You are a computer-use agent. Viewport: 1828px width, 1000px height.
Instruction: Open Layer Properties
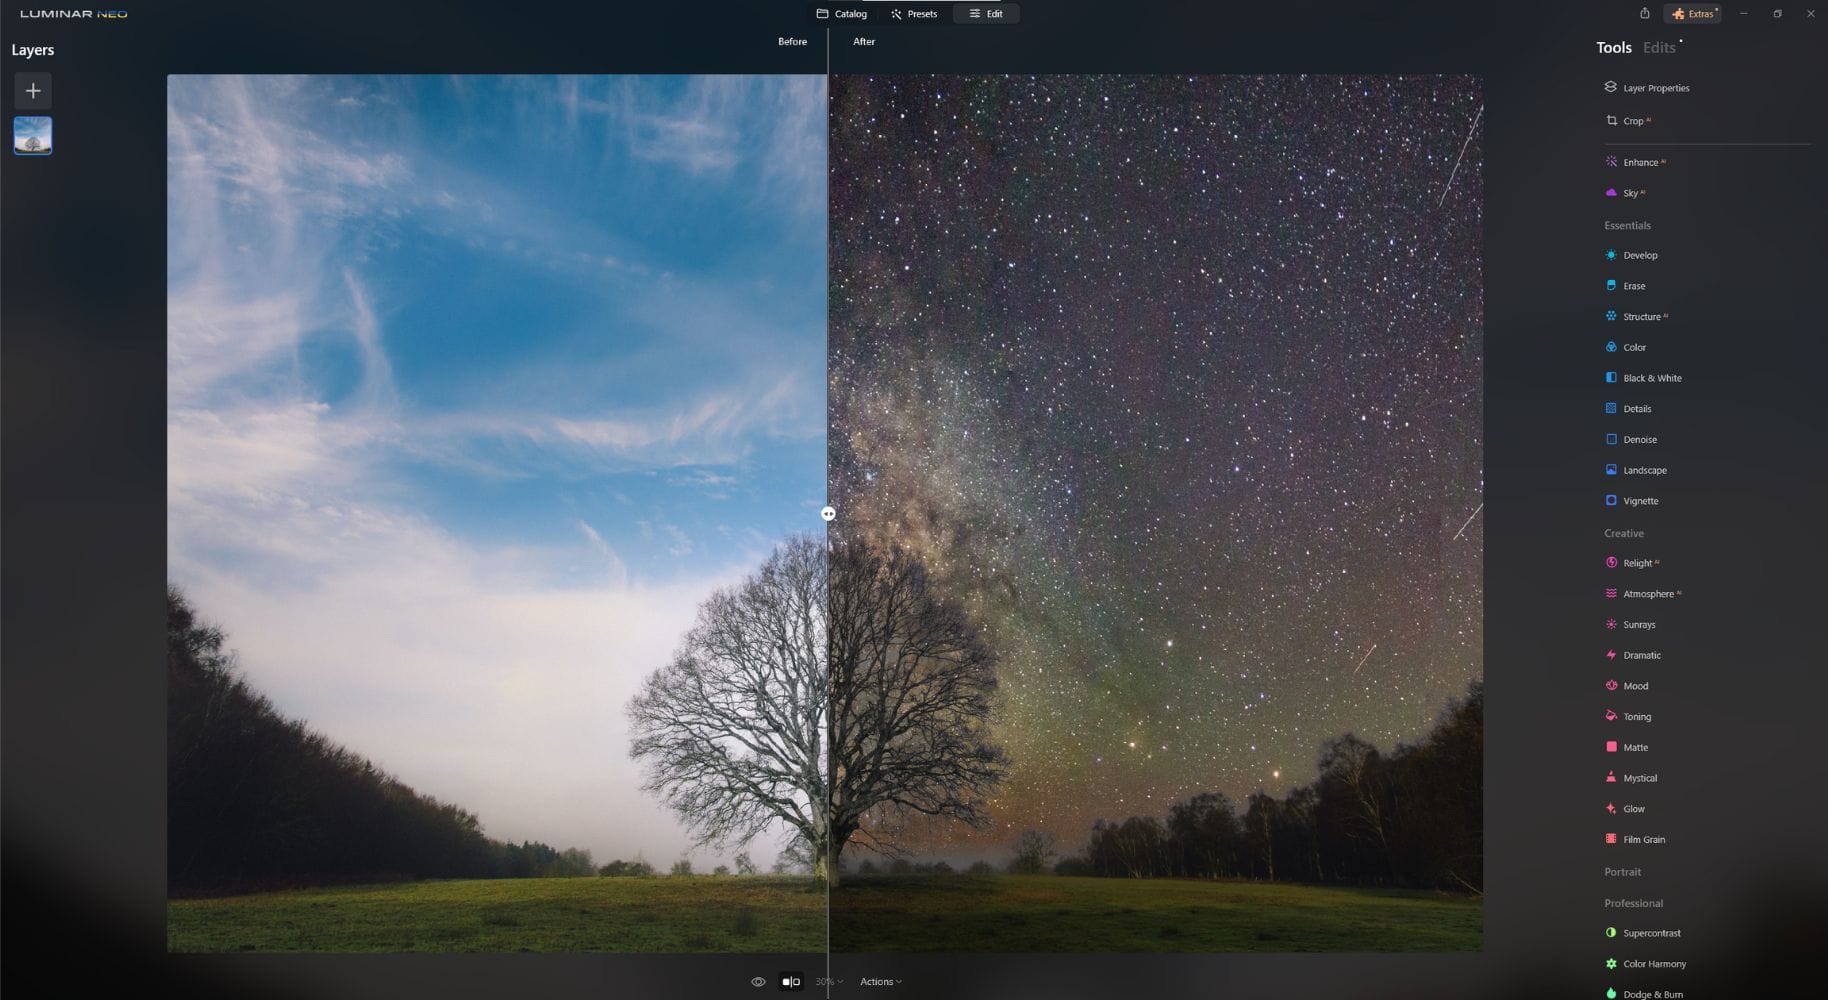point(1657,87)
